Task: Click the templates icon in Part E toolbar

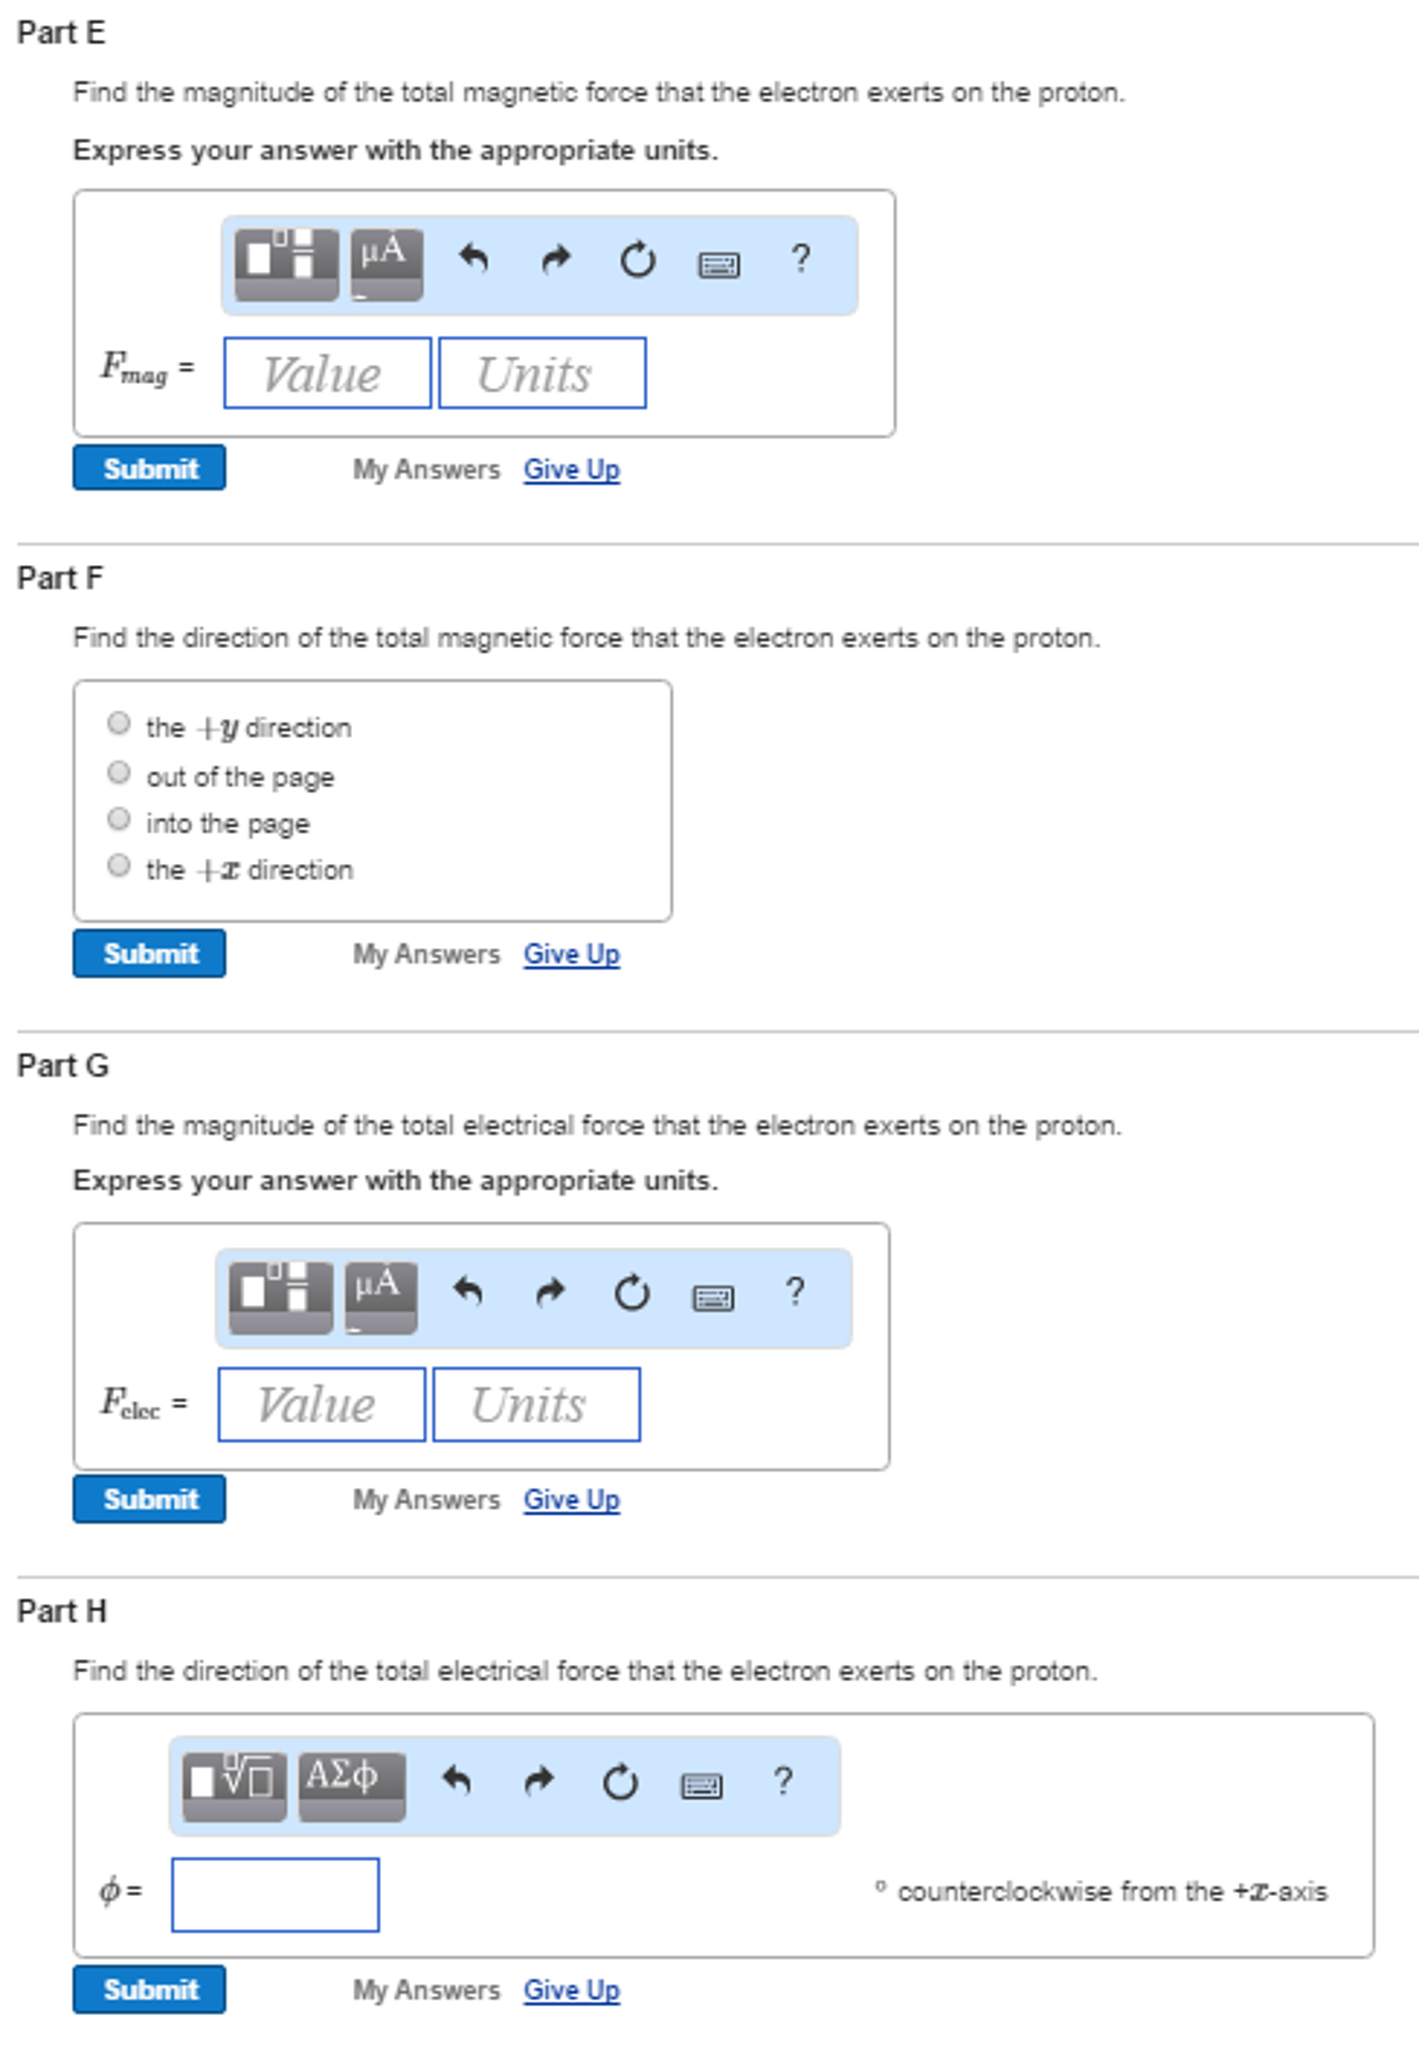Action: pyautogui.click(x=286, y=264)
